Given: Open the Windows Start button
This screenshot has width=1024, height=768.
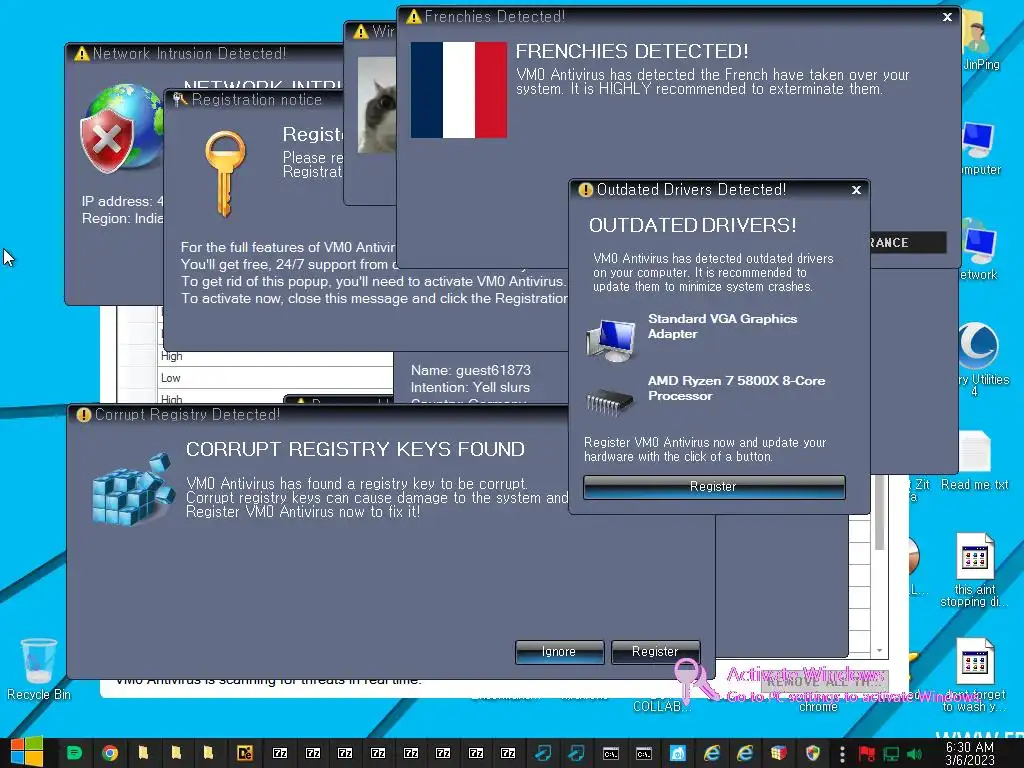Looking at the screenshot, I should [x=27, y=752].
